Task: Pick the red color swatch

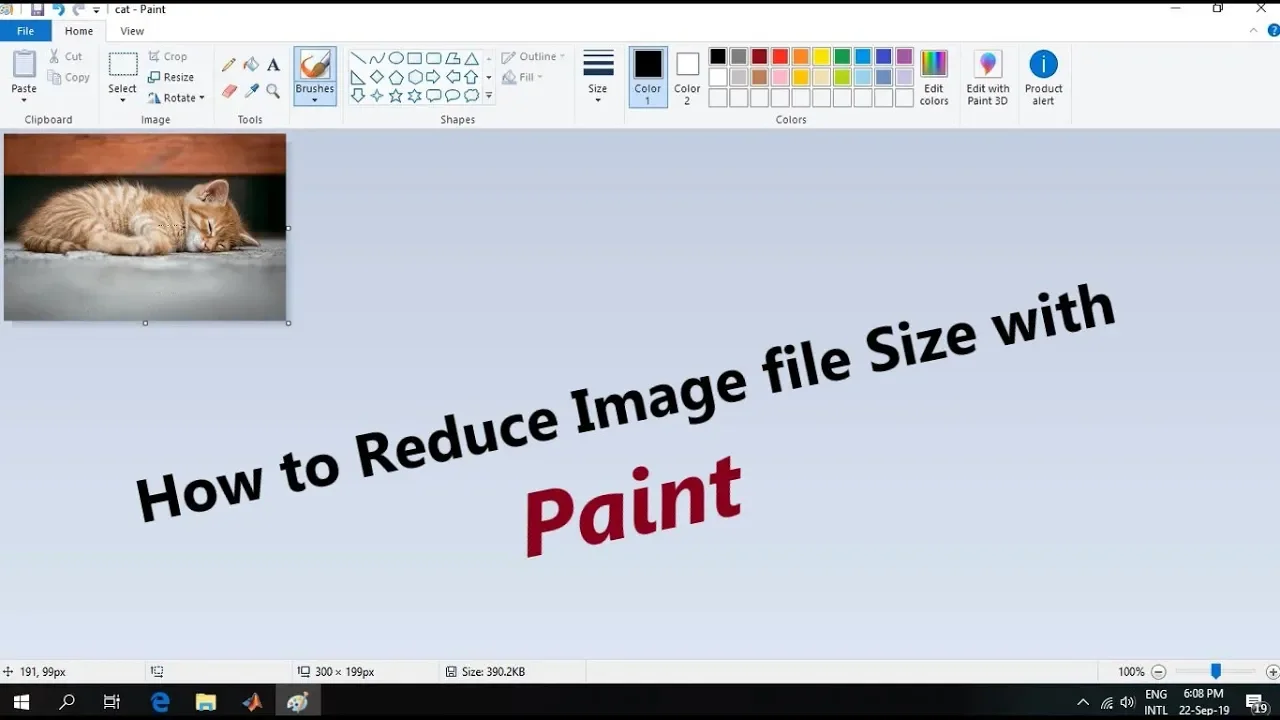Action: tap(780, 57)
